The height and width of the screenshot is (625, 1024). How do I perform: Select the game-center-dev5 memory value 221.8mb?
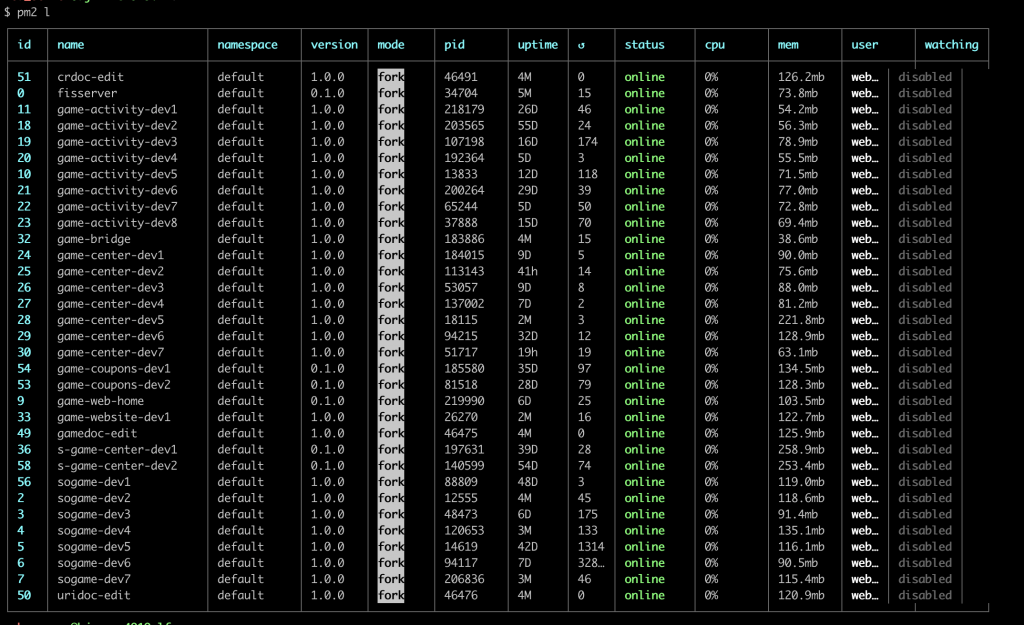click(x=798, y=319)
